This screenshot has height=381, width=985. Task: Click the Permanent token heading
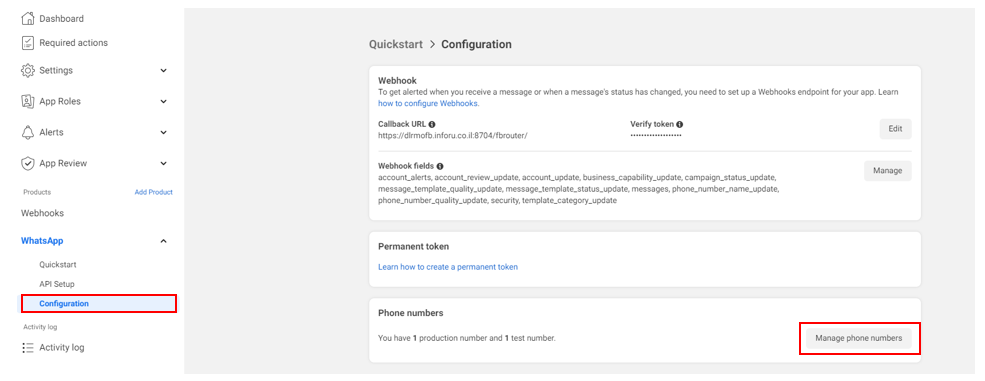[x=413, y=247]
